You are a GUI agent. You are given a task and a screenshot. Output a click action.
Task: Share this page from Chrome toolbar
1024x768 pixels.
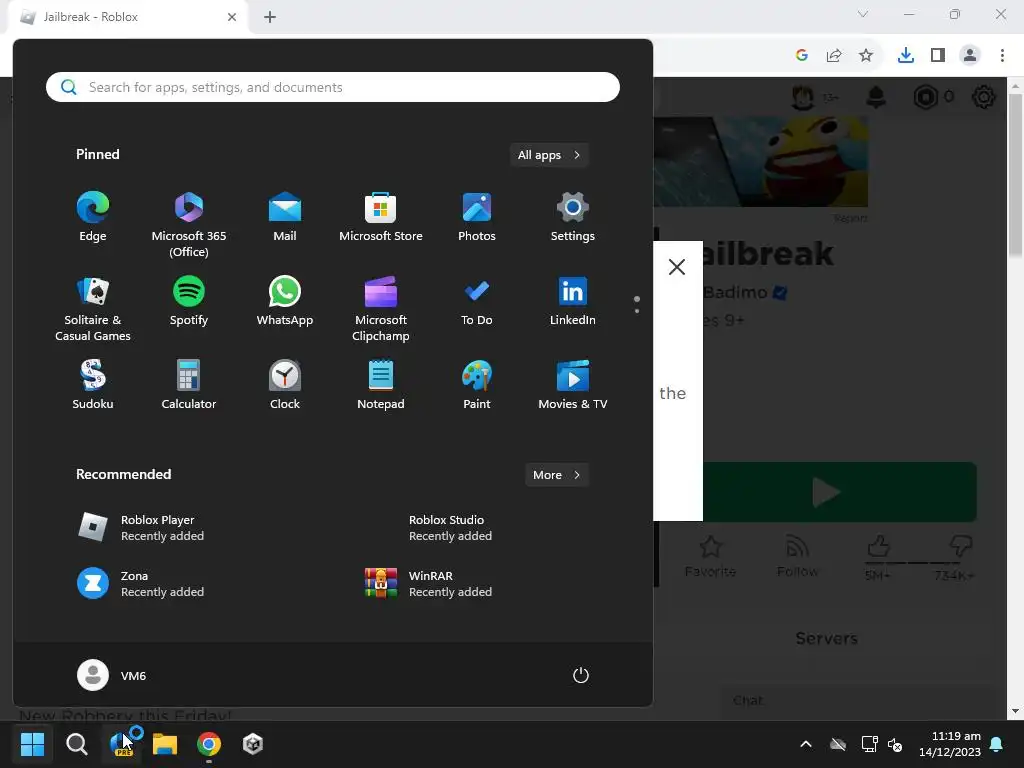click(x=834, y=56)
